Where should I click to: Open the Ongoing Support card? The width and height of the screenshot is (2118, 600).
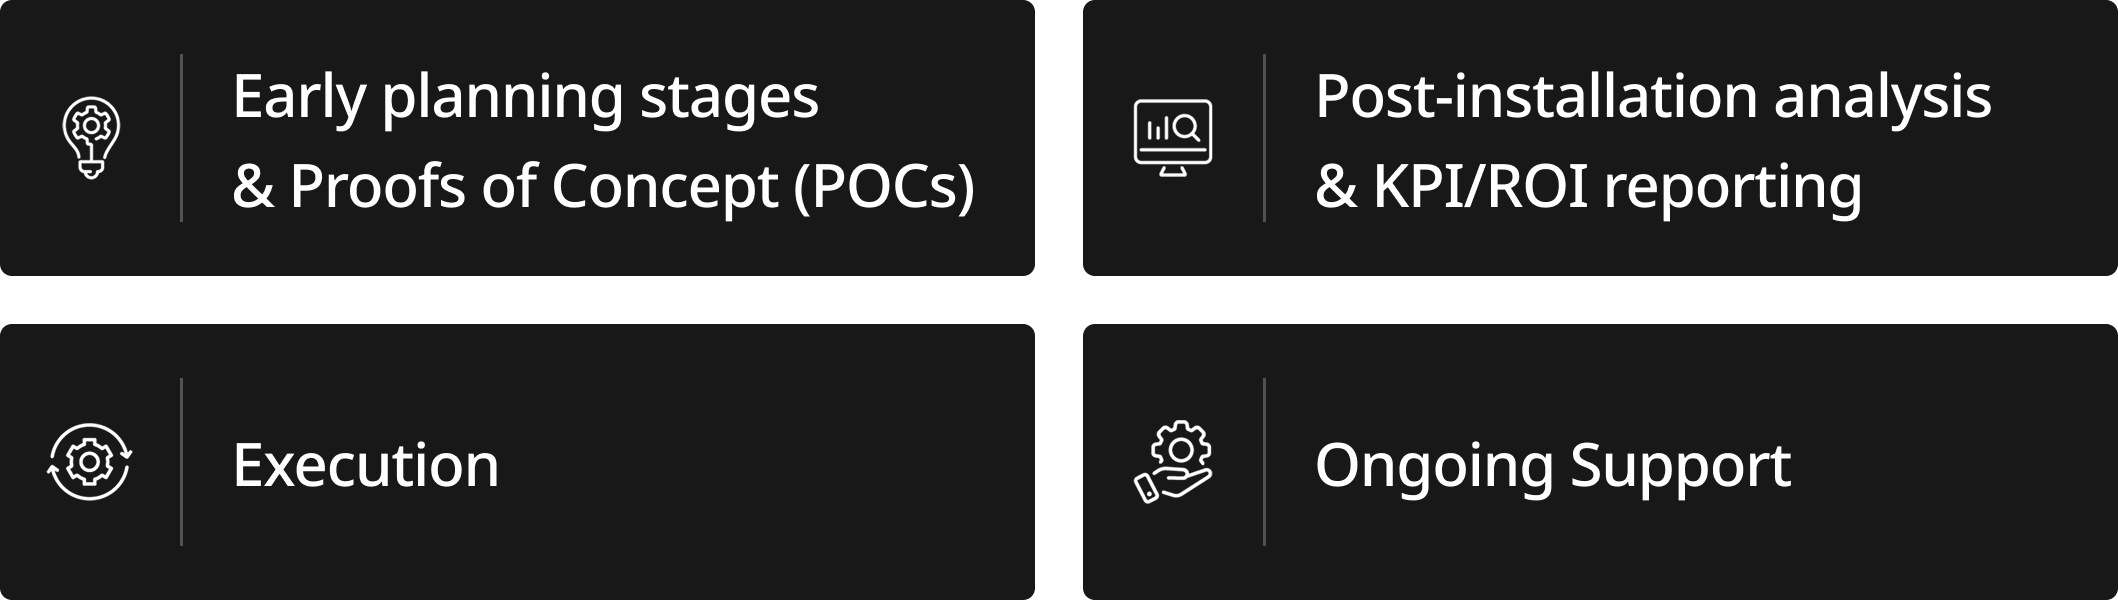(1600, 462)
